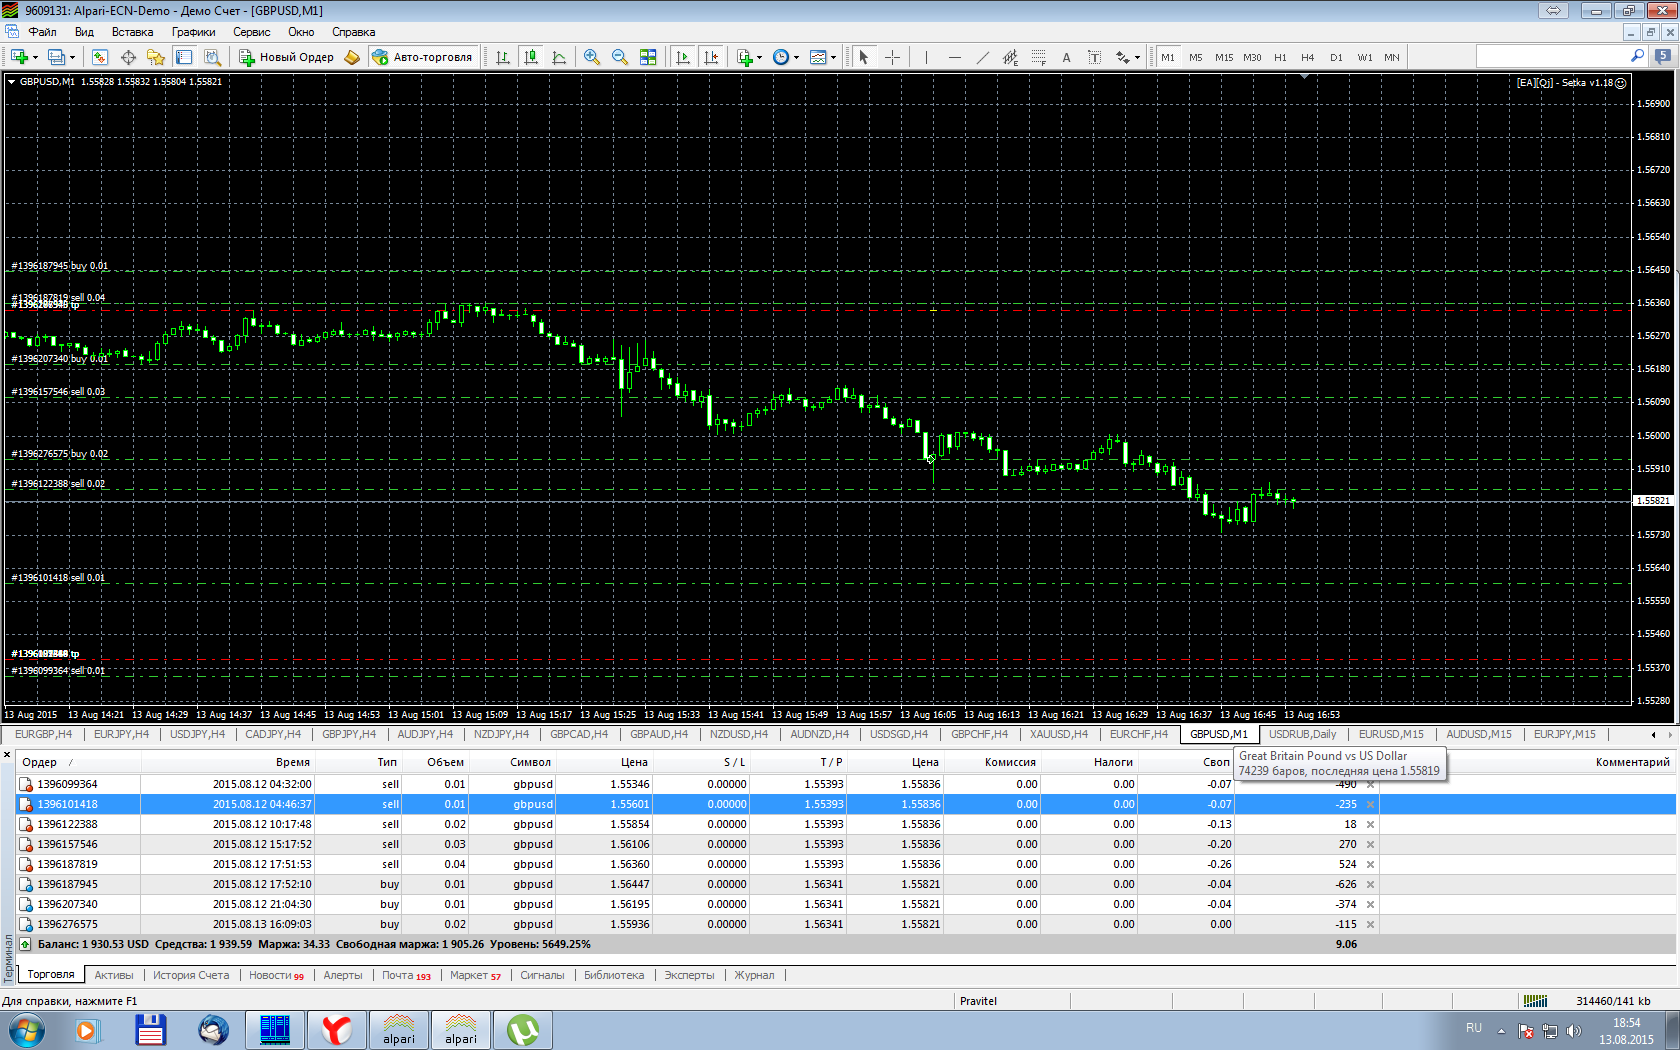Toggle the M15 timeframe button

[x=1224, y=57]
